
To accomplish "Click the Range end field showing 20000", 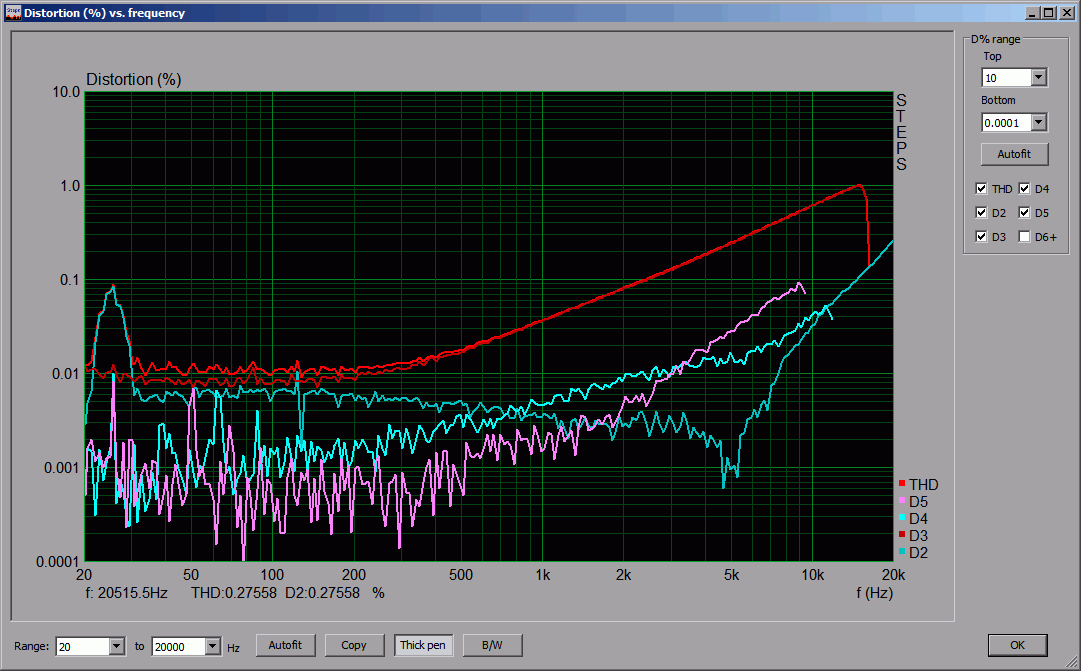I will click(x=179, y=646).
